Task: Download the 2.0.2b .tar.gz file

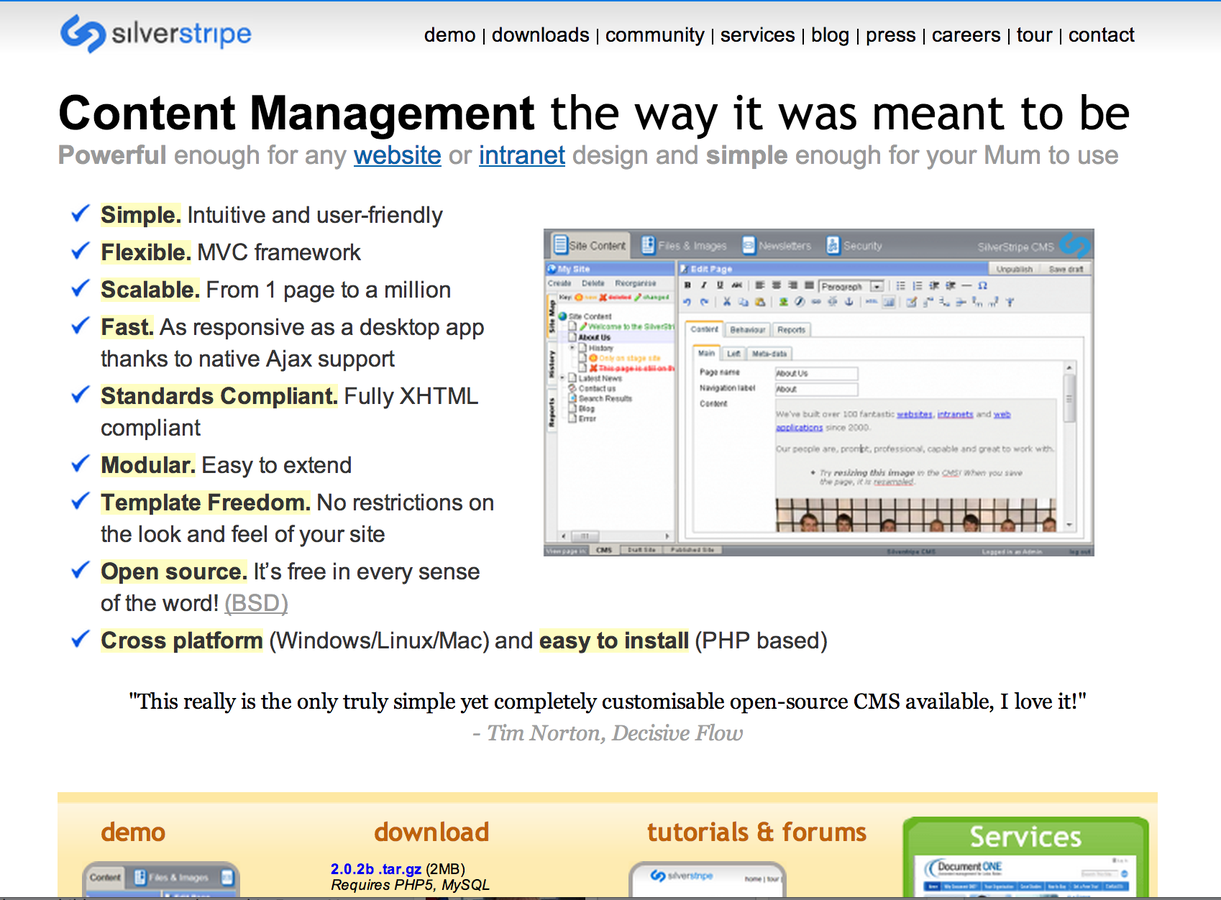Action: [376, 869]
